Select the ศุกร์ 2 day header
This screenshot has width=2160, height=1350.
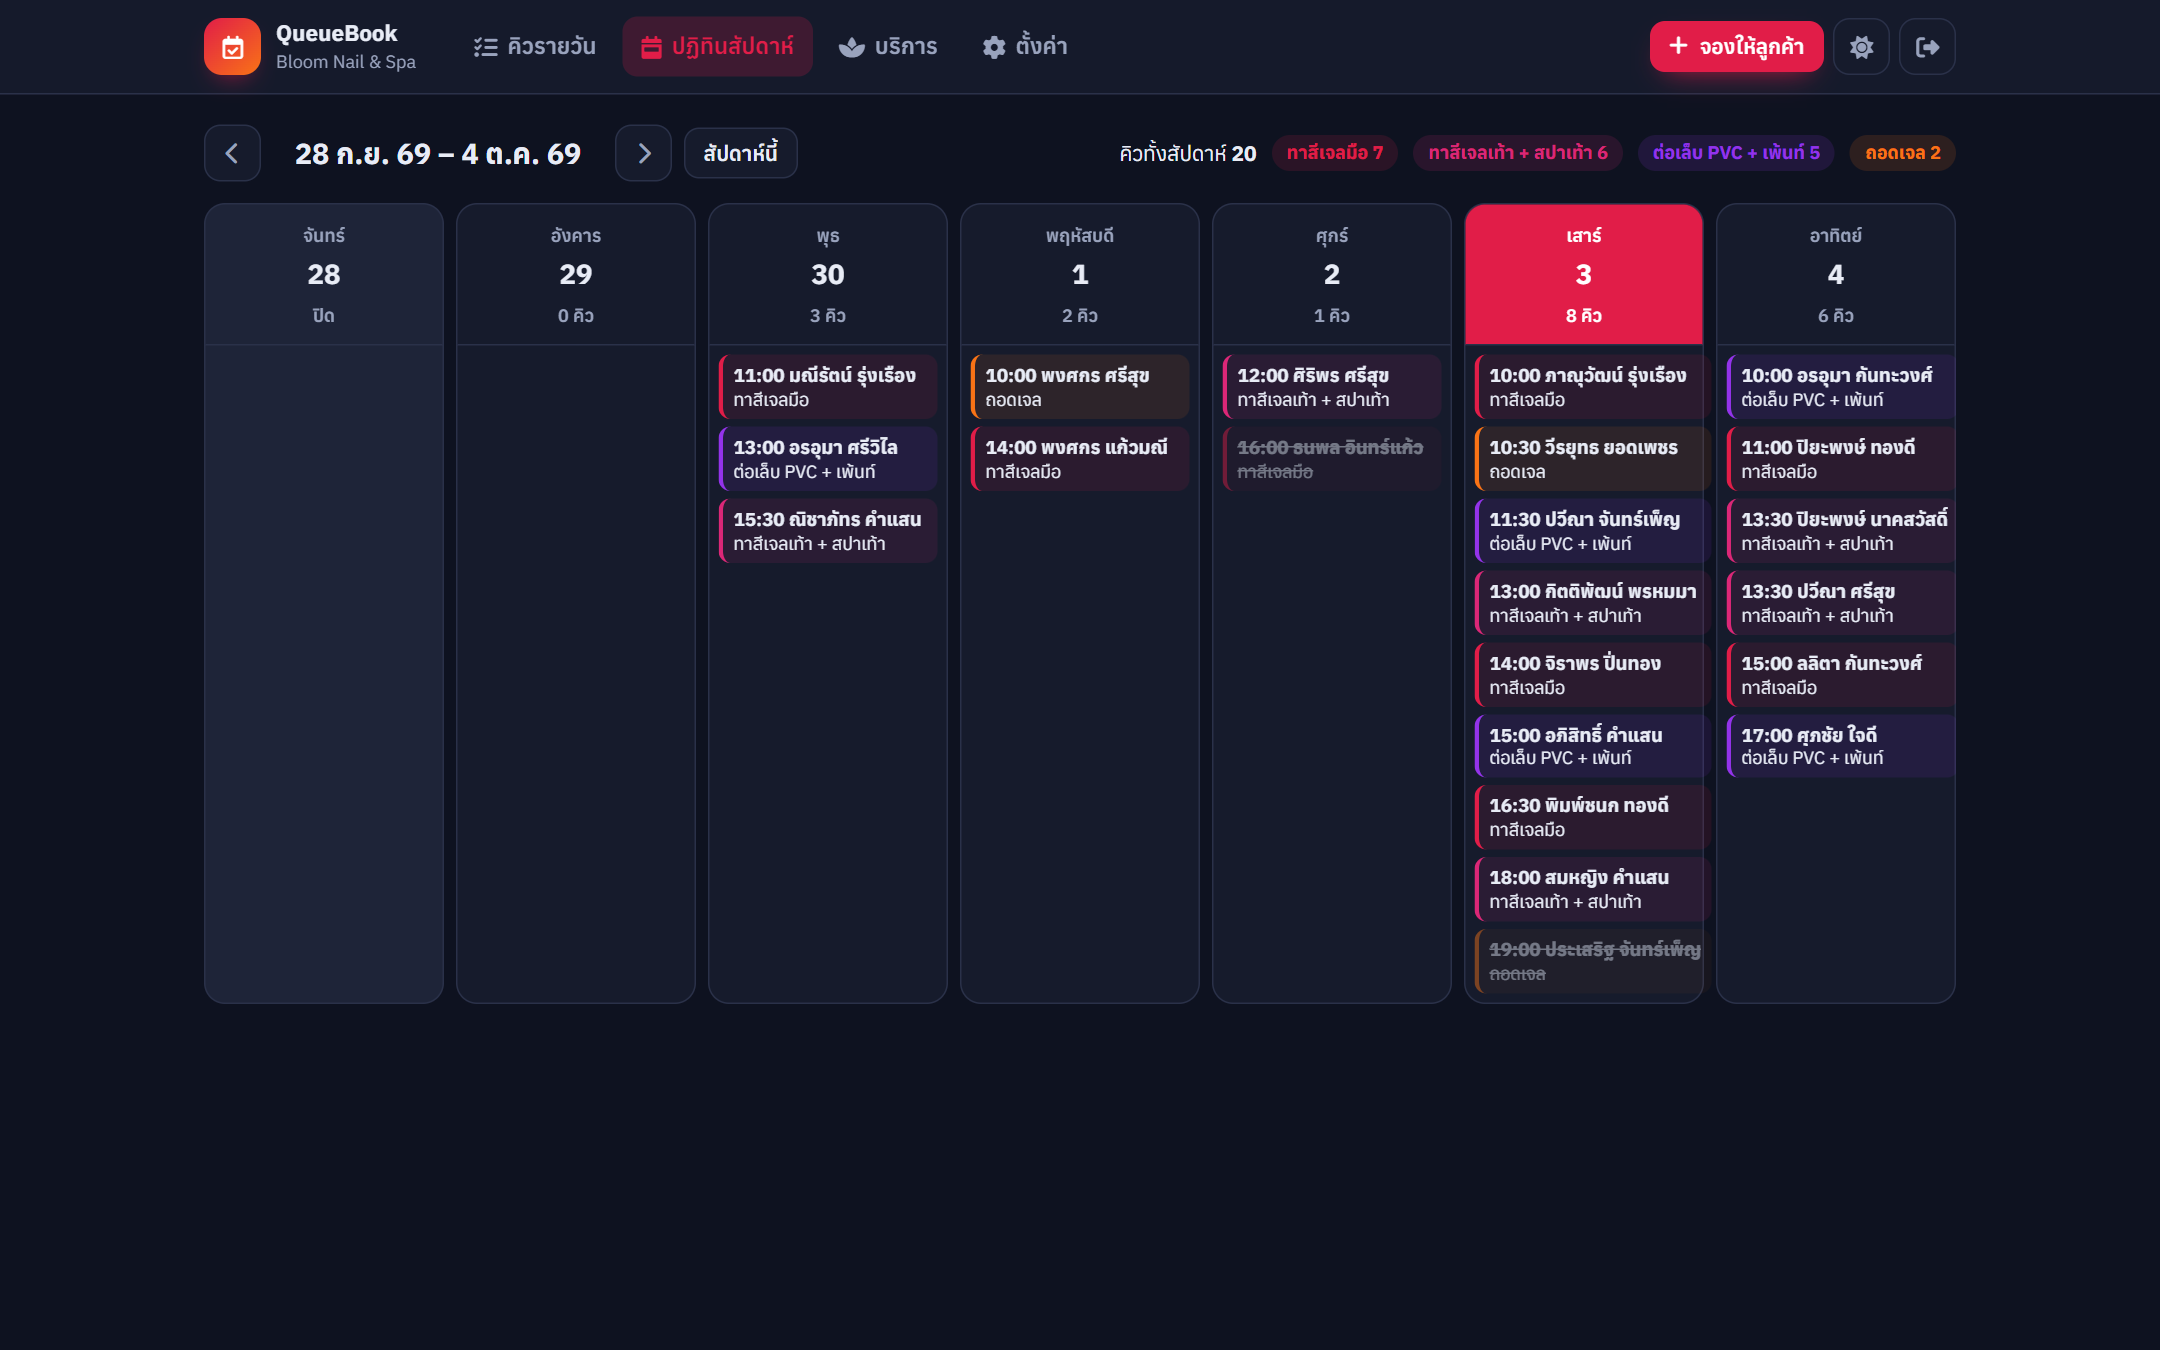tap(1332, 275)
